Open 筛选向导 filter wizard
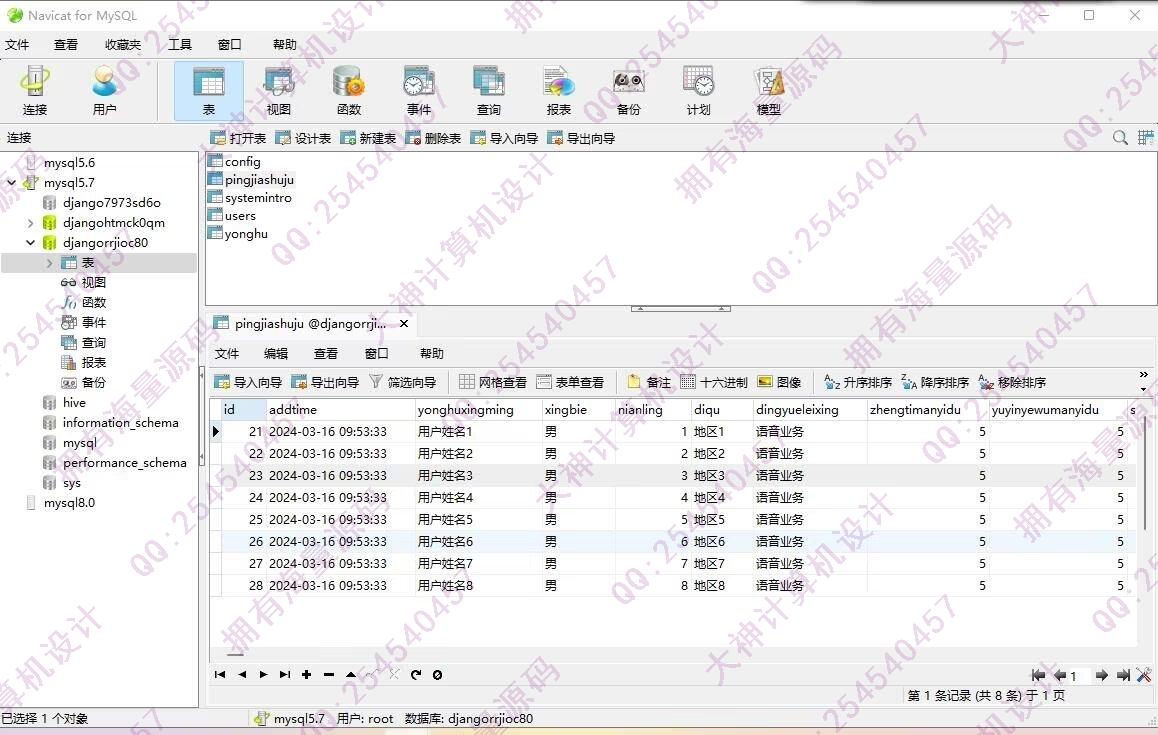 [402, 382]
